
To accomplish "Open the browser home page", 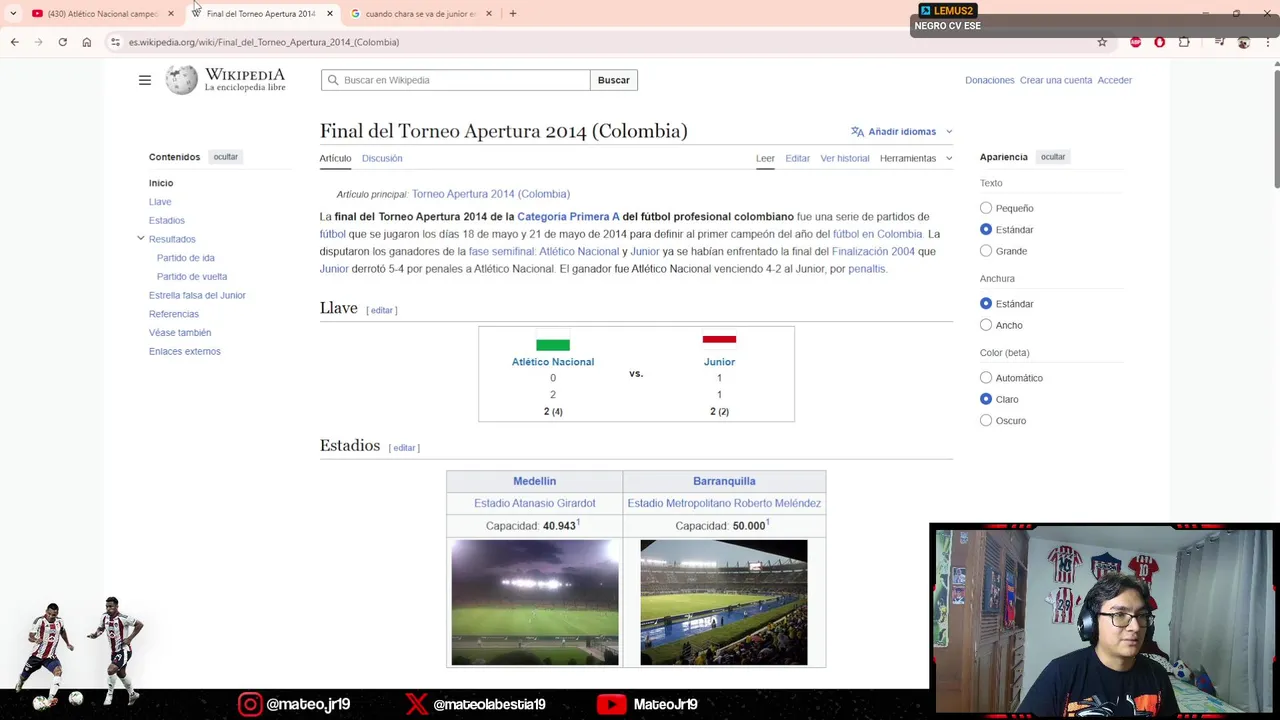I will click(87, 42).
